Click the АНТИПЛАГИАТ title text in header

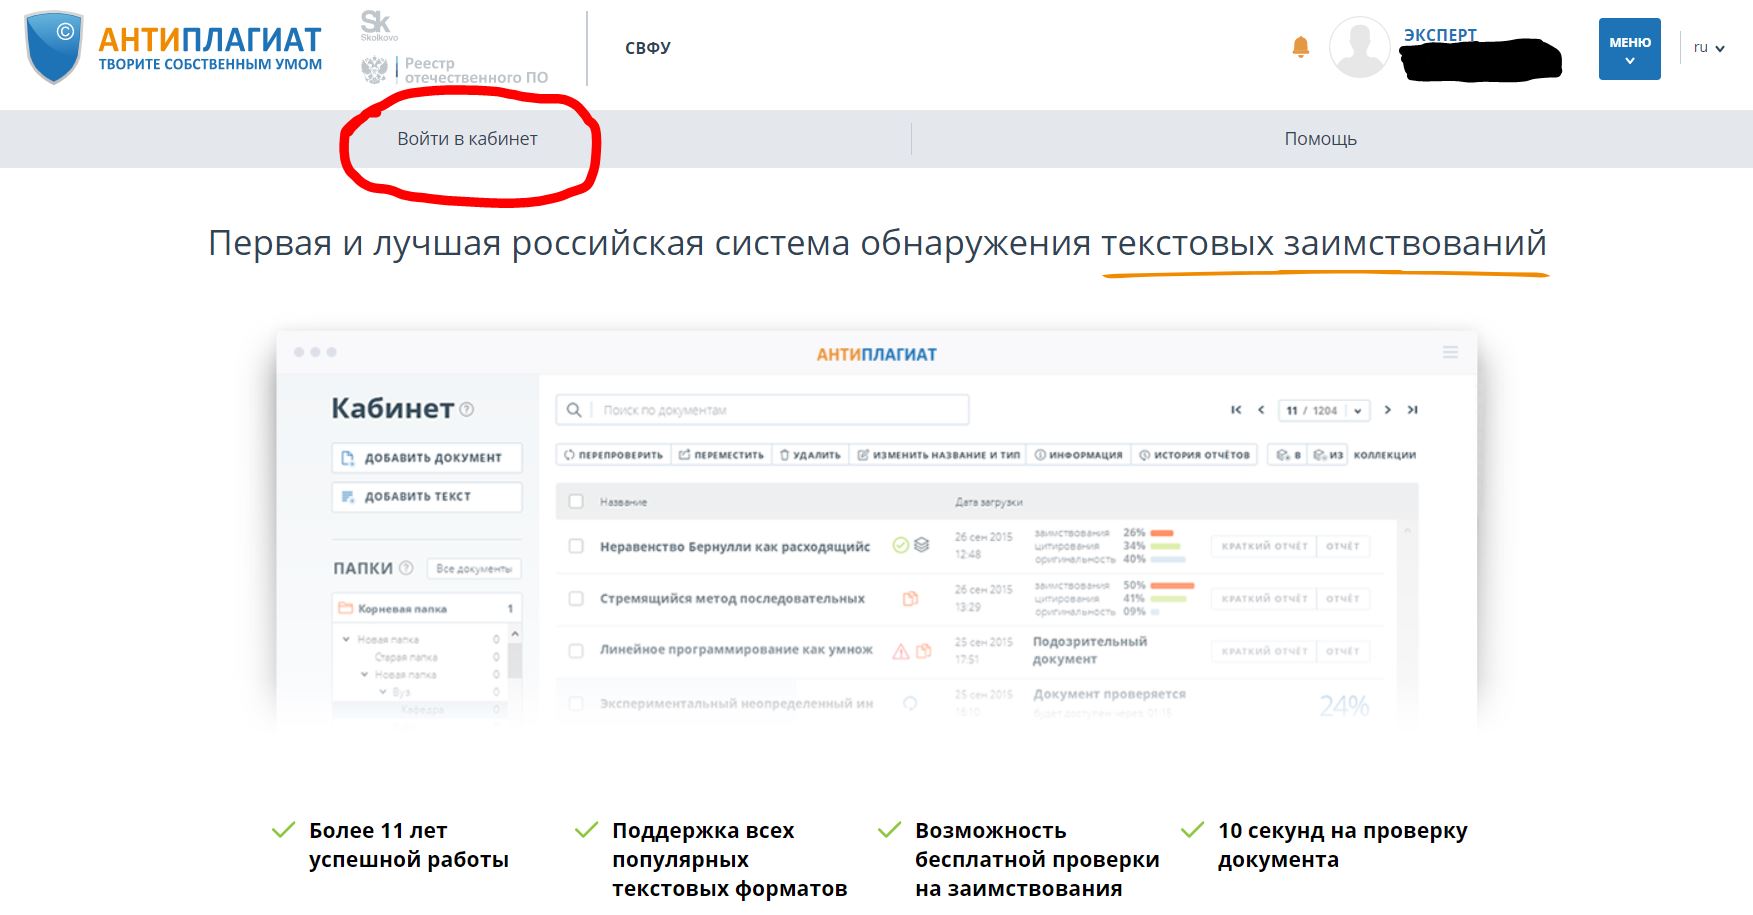(210, 39)
